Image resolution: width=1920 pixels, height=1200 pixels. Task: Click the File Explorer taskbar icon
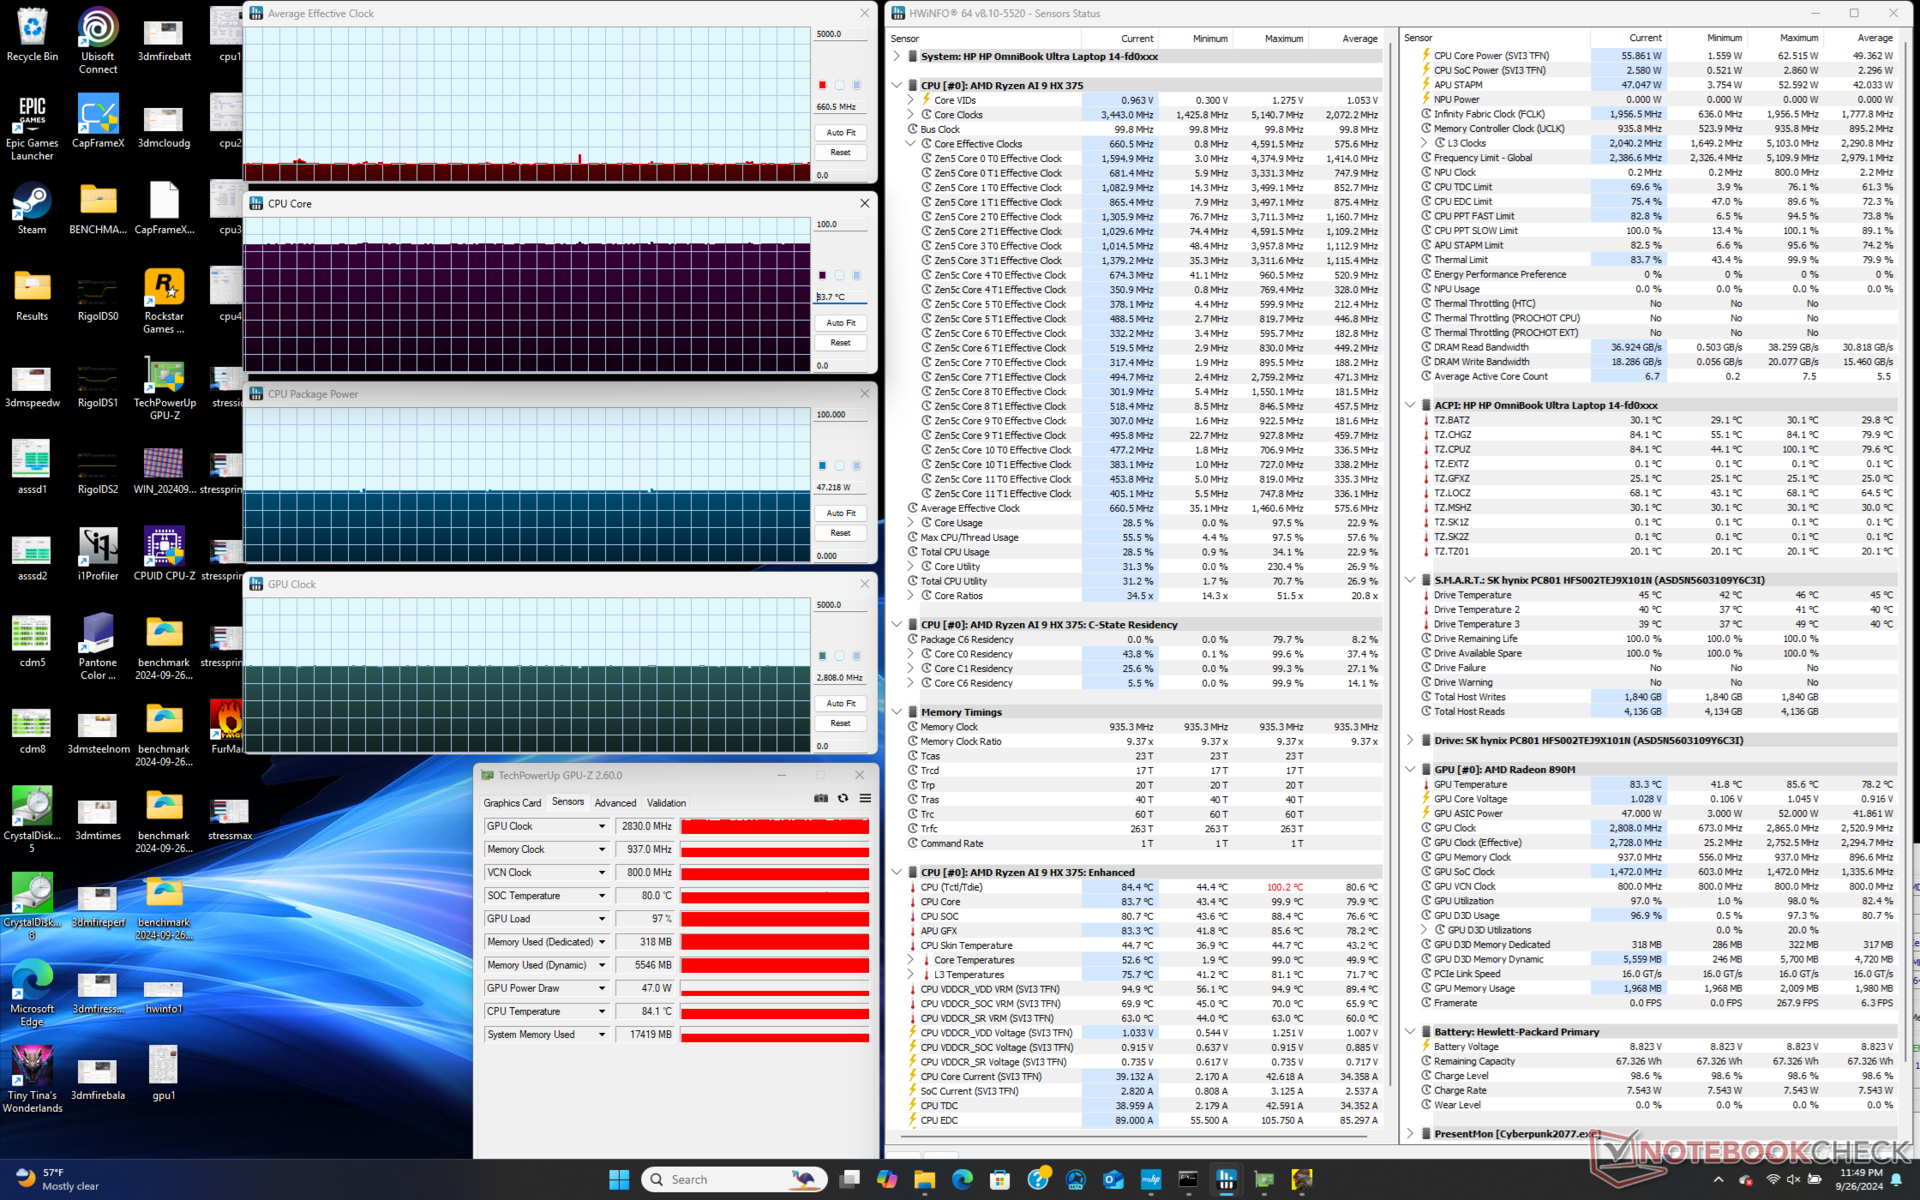click(x=924, y=1180)
